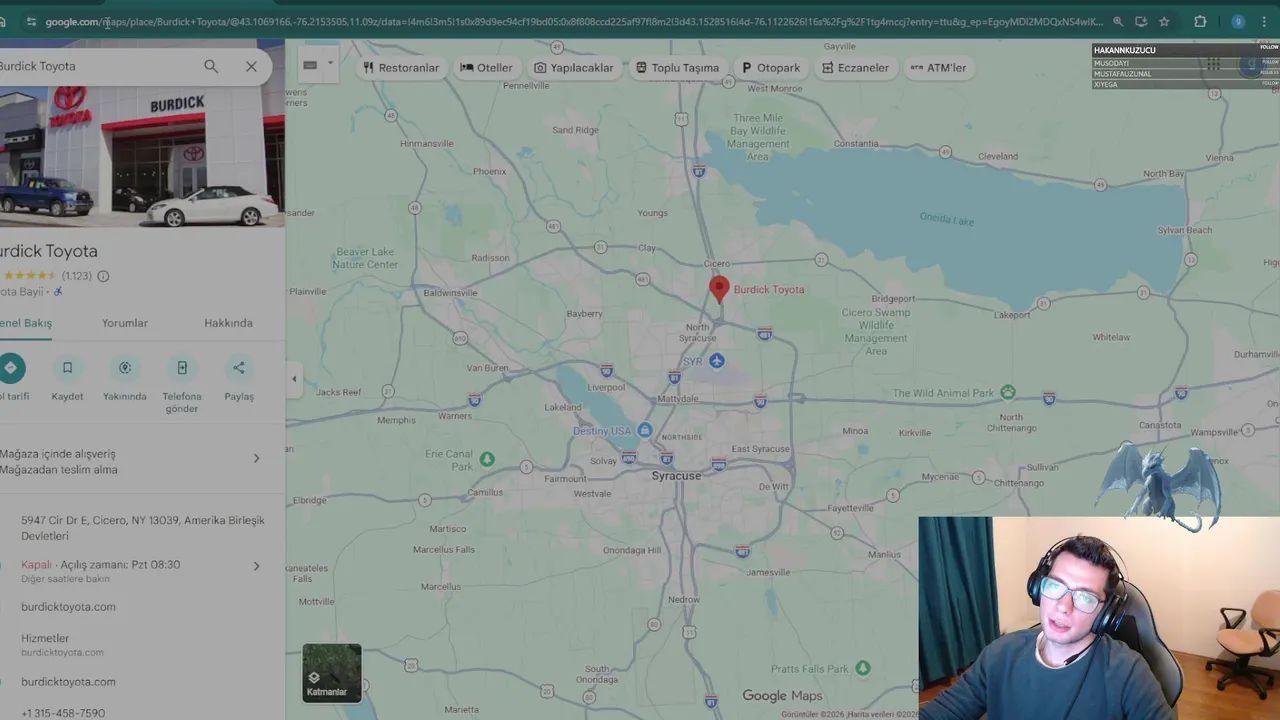This screenshot has height=720, width=1280.
Task: Click the browser address bar URL
Action: pyautogui.click(x=574, y=21)
